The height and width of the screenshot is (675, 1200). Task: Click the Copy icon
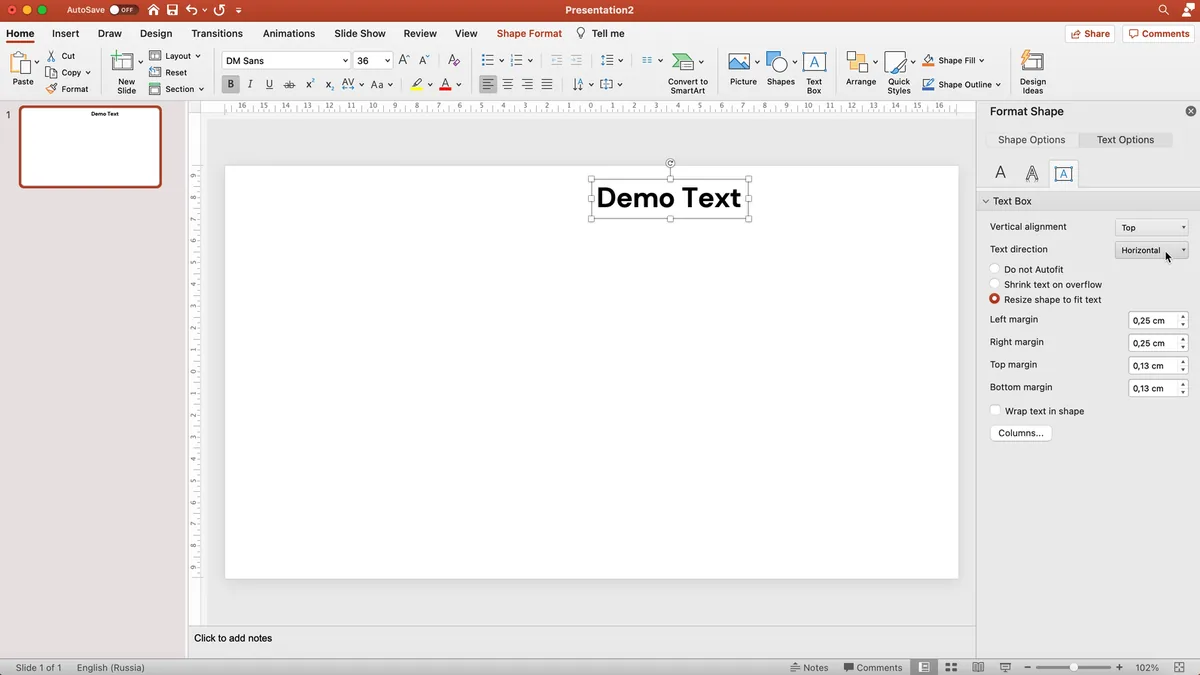[x=52, y=72]
